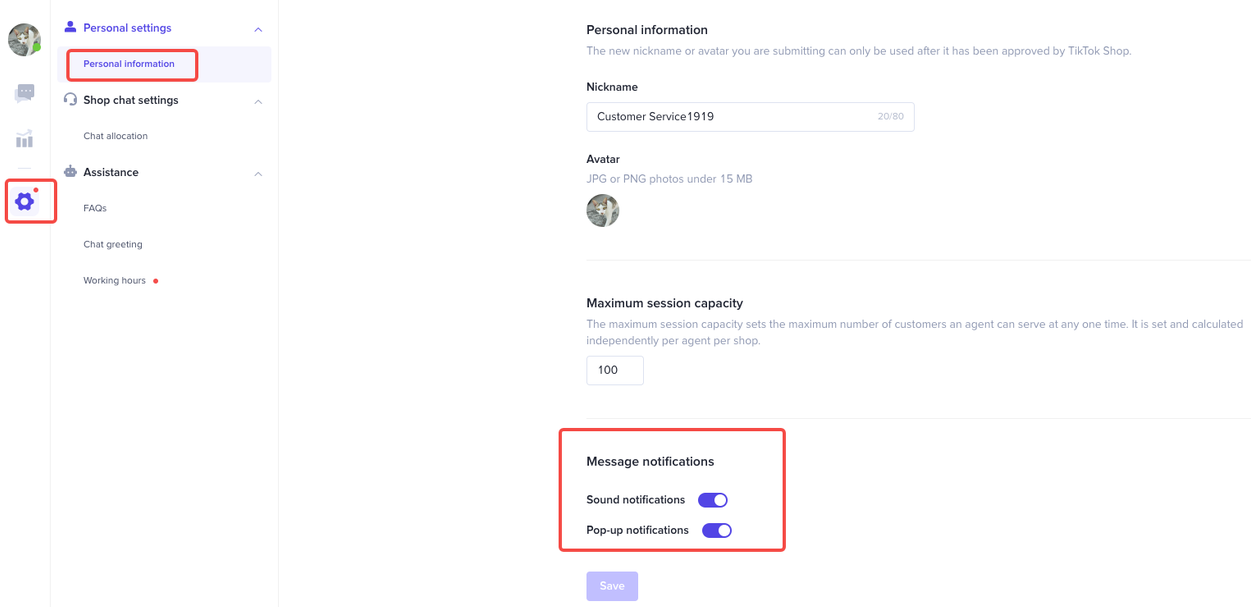Screen dimensions: 1251x607
Task: Open the FAQs page
Action: pos(95,208)
